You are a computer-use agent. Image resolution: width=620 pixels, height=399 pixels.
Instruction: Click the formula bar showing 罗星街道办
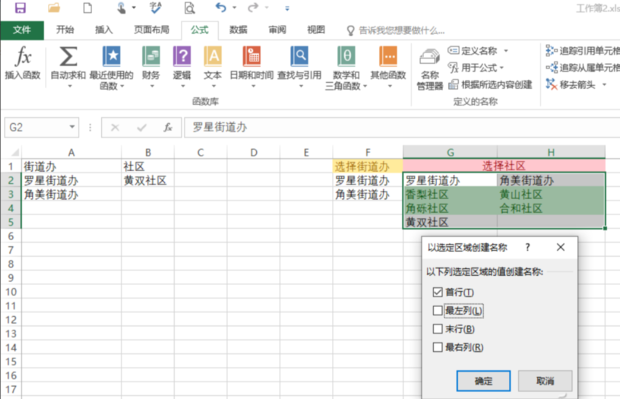coord(402,127)
